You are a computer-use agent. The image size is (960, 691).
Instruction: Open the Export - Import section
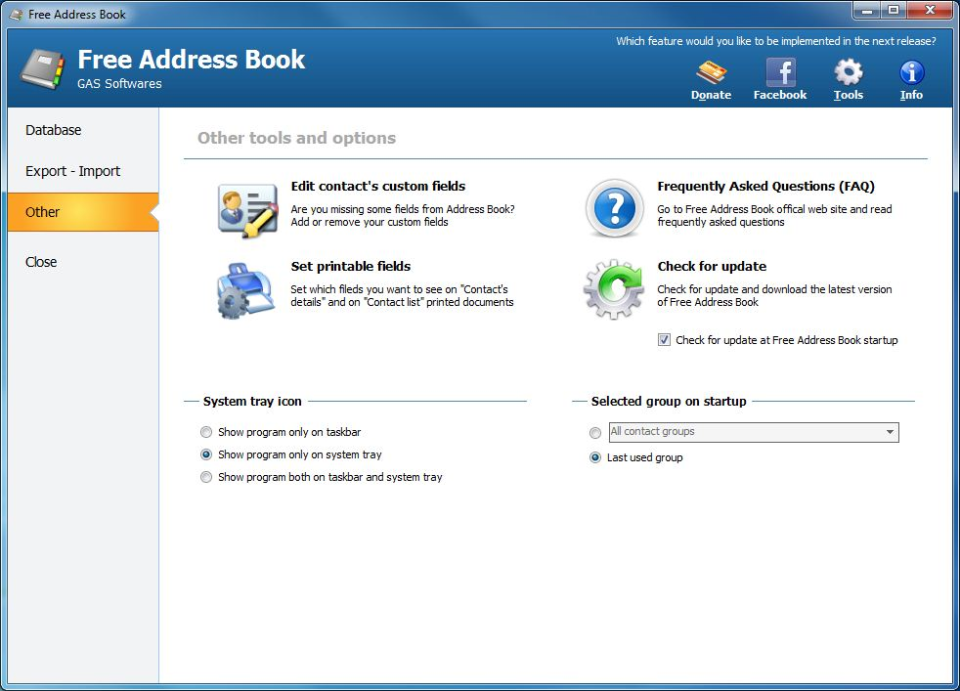72,171
